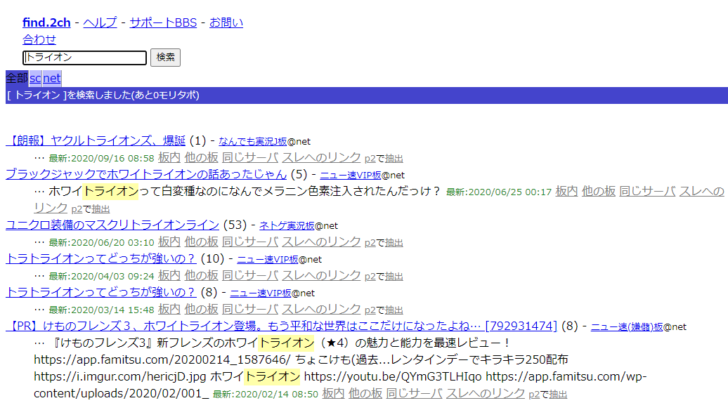Open the なんでも実況J板 board link
Viewport: 728px width, 403px height.
[253, 141]
